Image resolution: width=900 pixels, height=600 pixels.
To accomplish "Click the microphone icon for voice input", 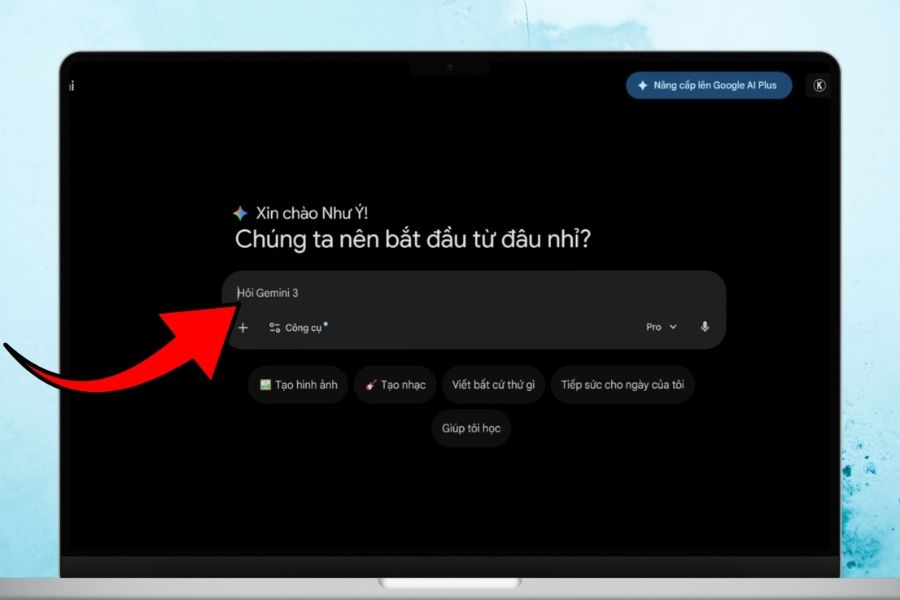I will pyautogui.click(x=705, y=327).
